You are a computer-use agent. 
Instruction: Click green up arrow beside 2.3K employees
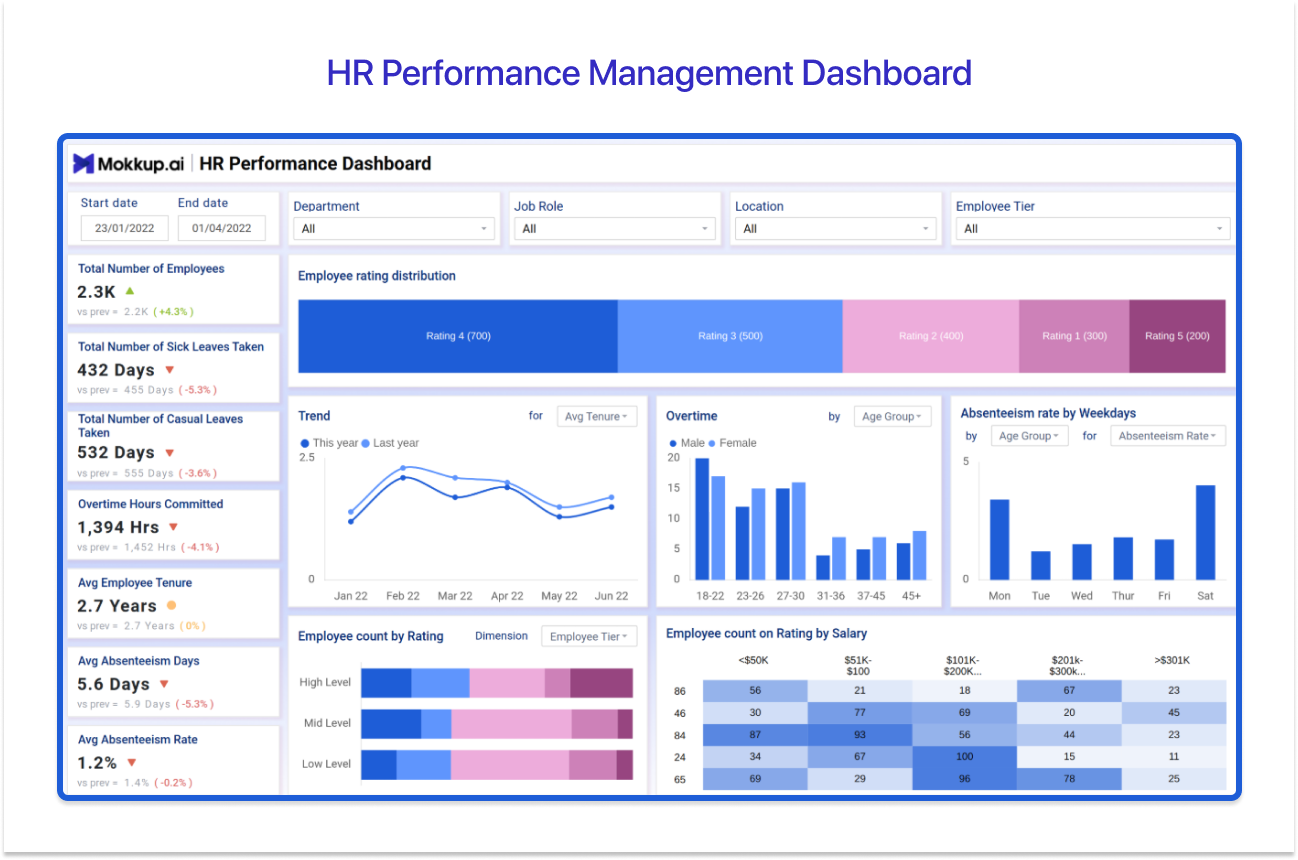tap(129, 291)
